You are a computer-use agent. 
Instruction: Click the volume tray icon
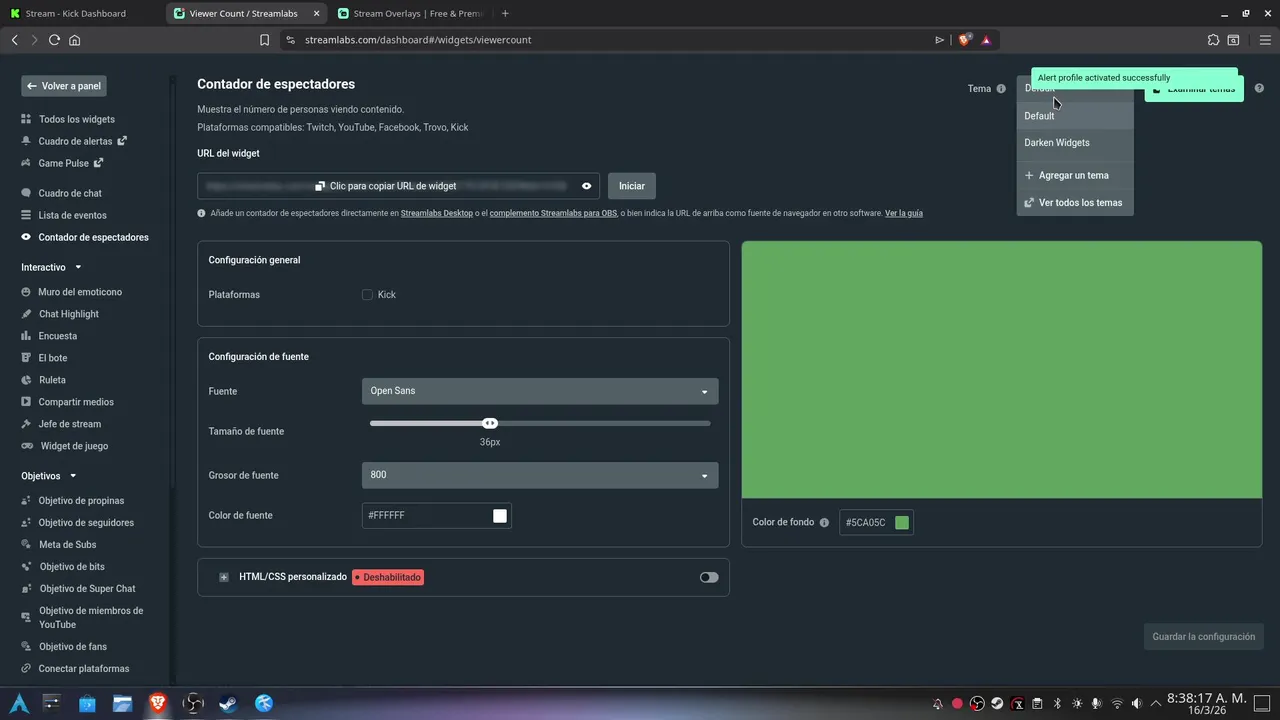(1136, 703)
